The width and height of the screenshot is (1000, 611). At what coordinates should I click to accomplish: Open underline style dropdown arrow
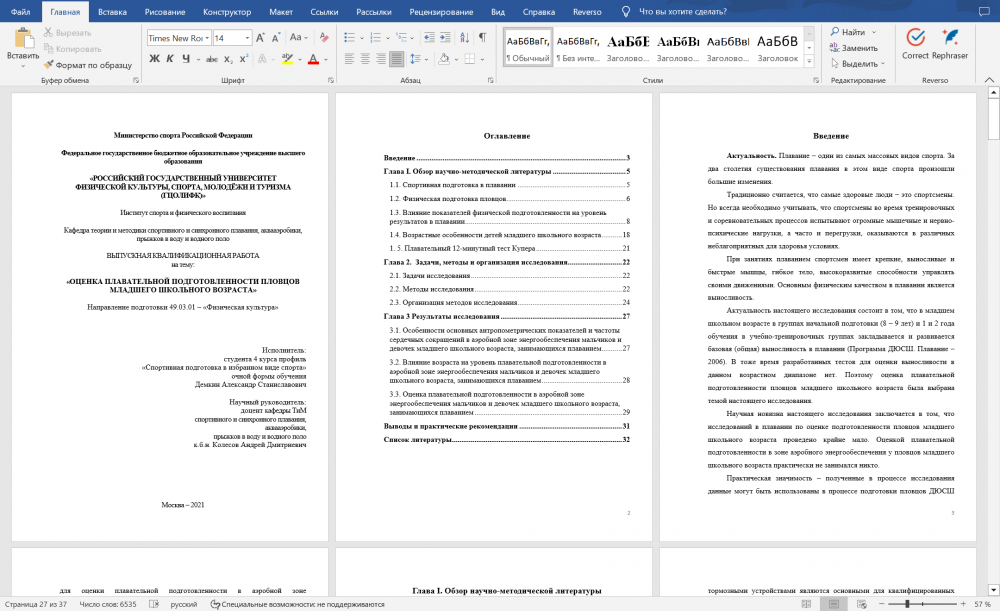click(x=198, y=60)
